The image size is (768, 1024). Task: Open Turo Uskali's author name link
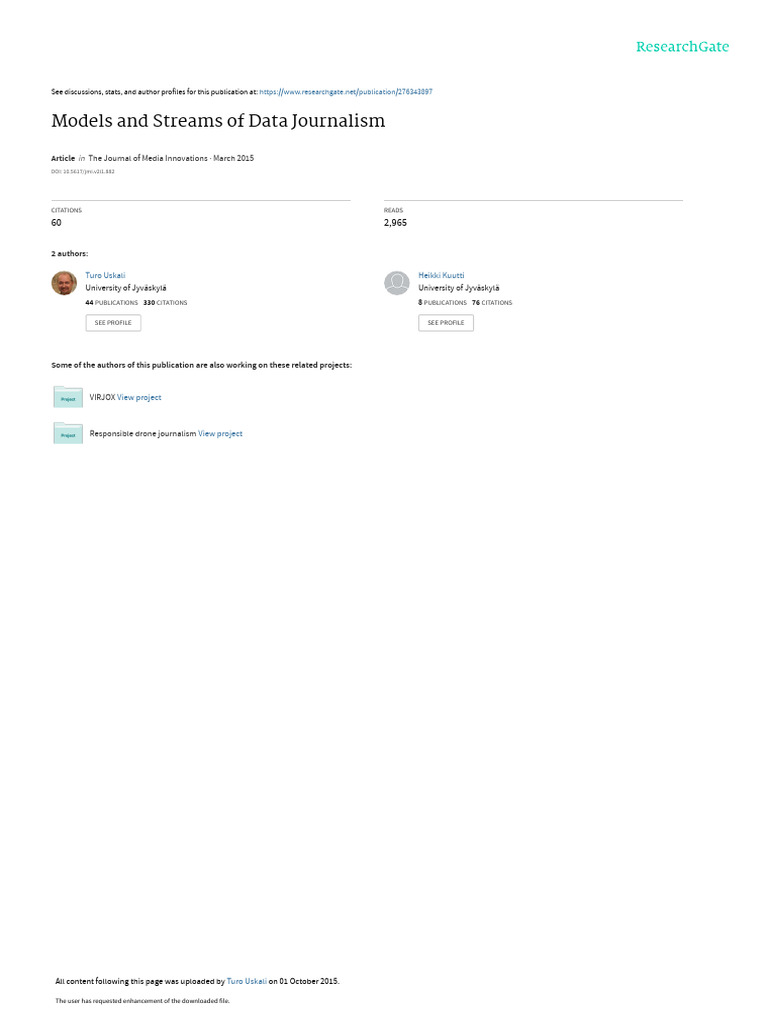105,276
